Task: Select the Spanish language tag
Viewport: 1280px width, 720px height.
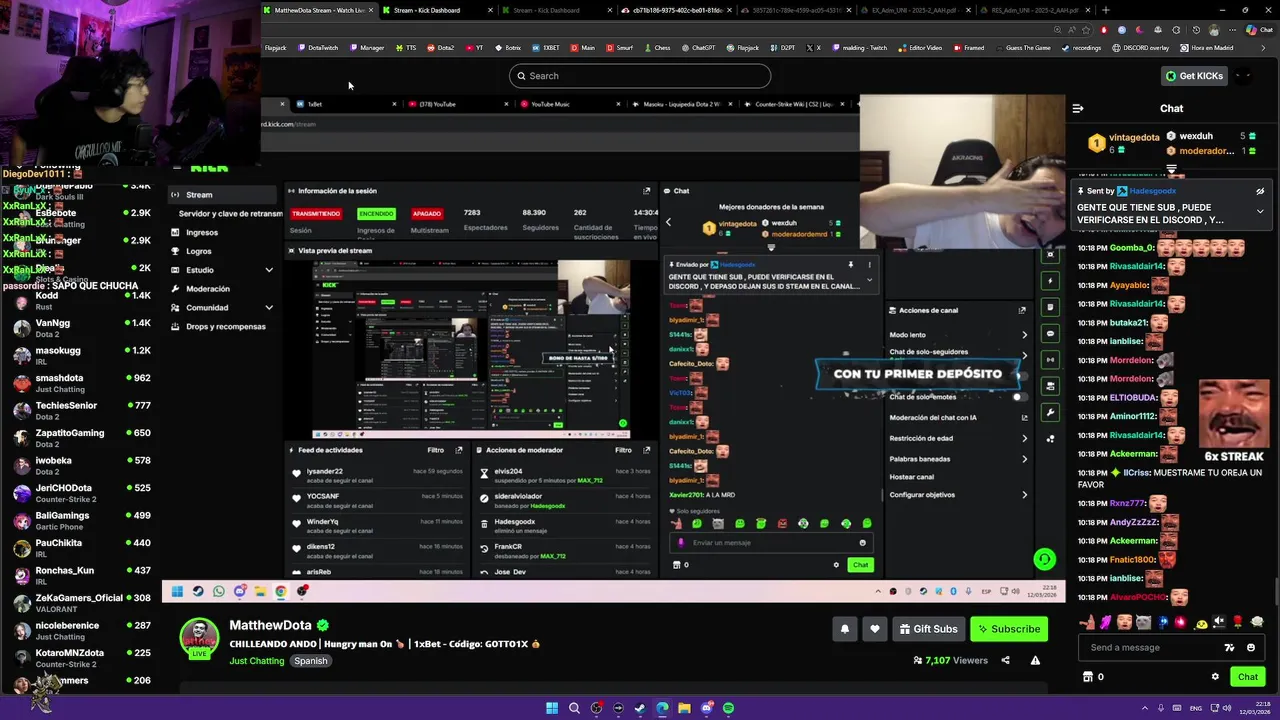Action: pos(311,661)
